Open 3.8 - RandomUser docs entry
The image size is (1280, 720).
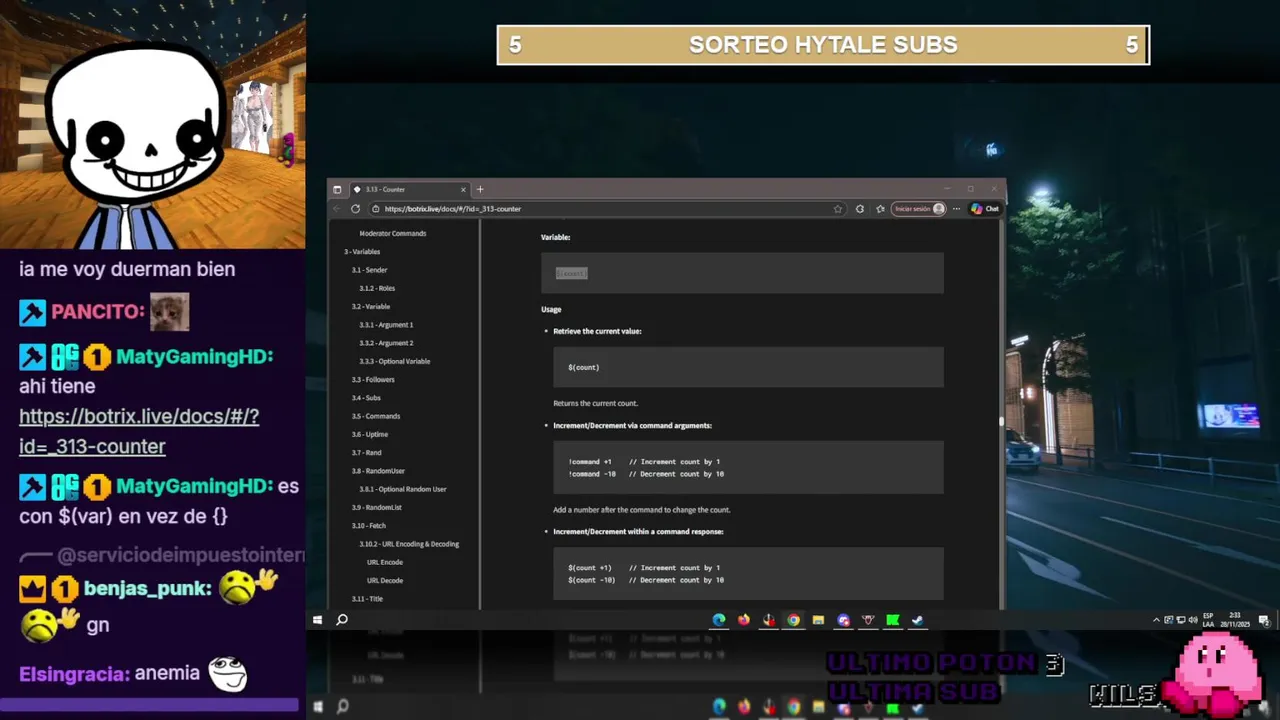pyautogui.click(x=378, y=471)
